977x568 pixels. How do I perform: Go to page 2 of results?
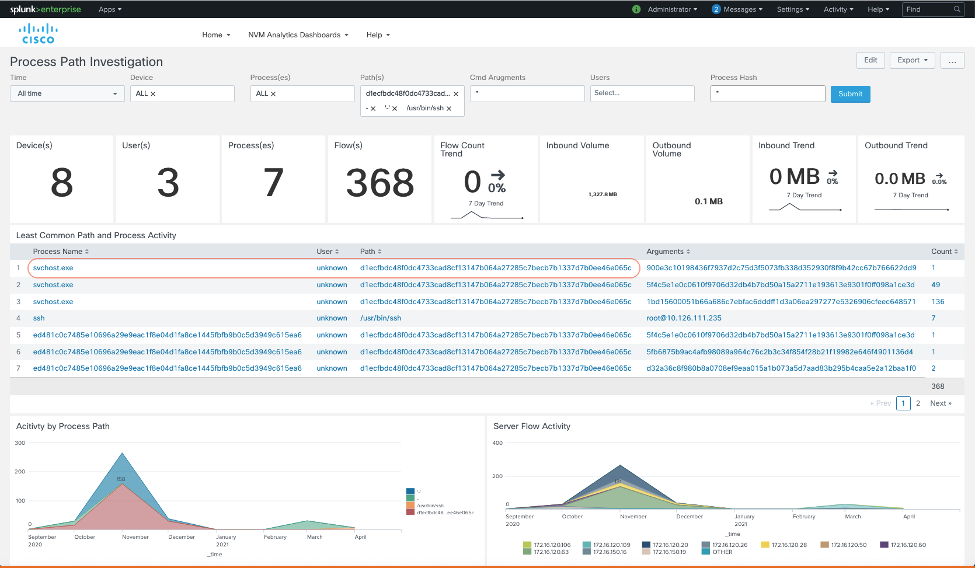tap(918, 404)
